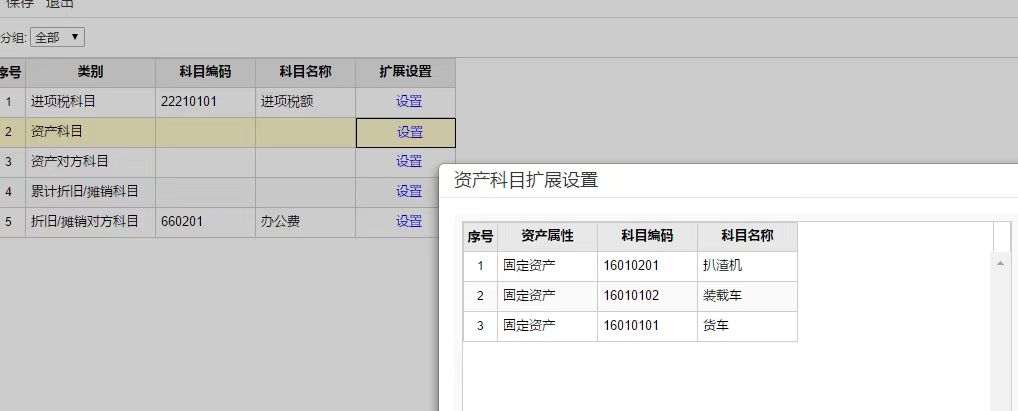The width and height of the screenshot is (1018, 411).
Task: Open 设置 for 累计折旧/摊销科目 row
Action: [x=409, y=192]
